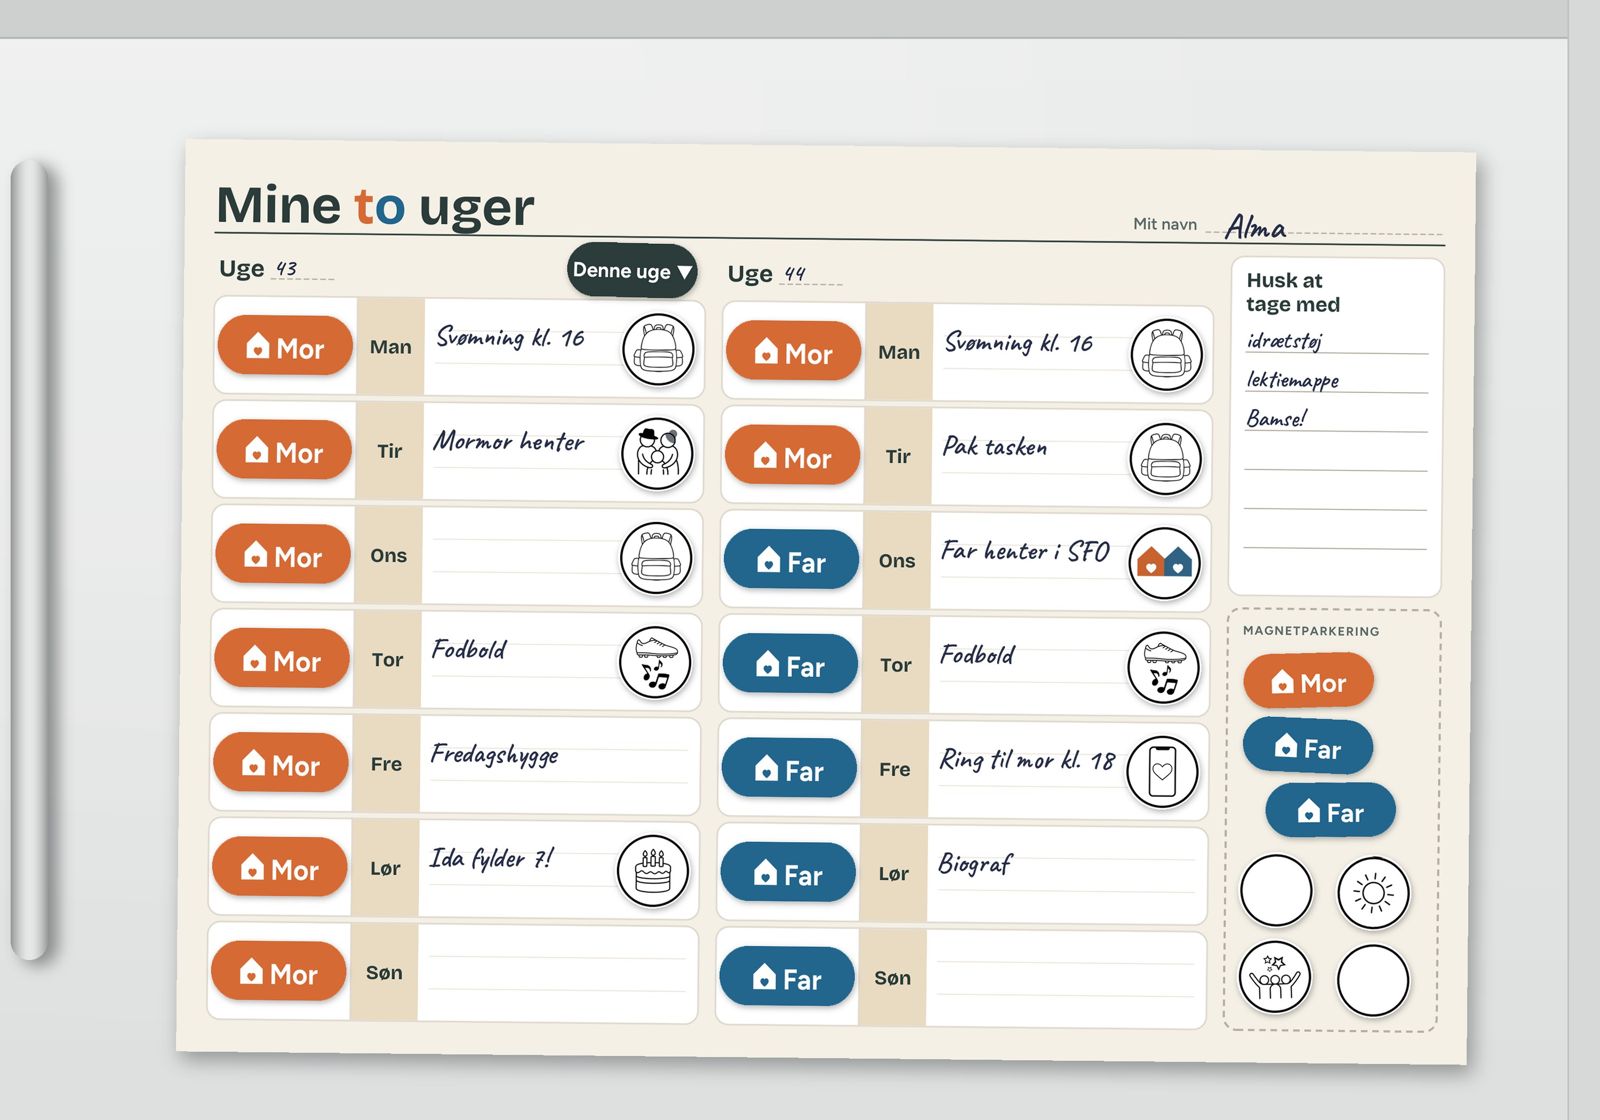Click the Pak tasken note
1600x1120 pixels.
click(995, 446)
